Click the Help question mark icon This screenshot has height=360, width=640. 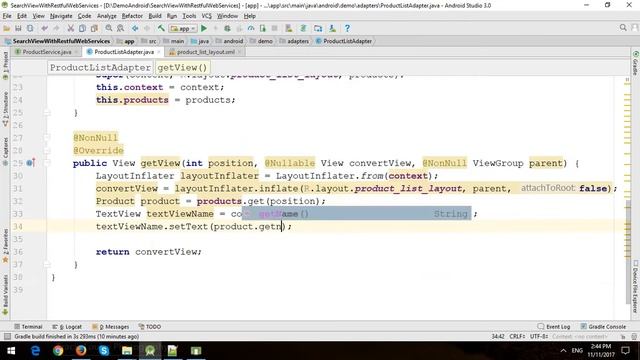(347, 28)
